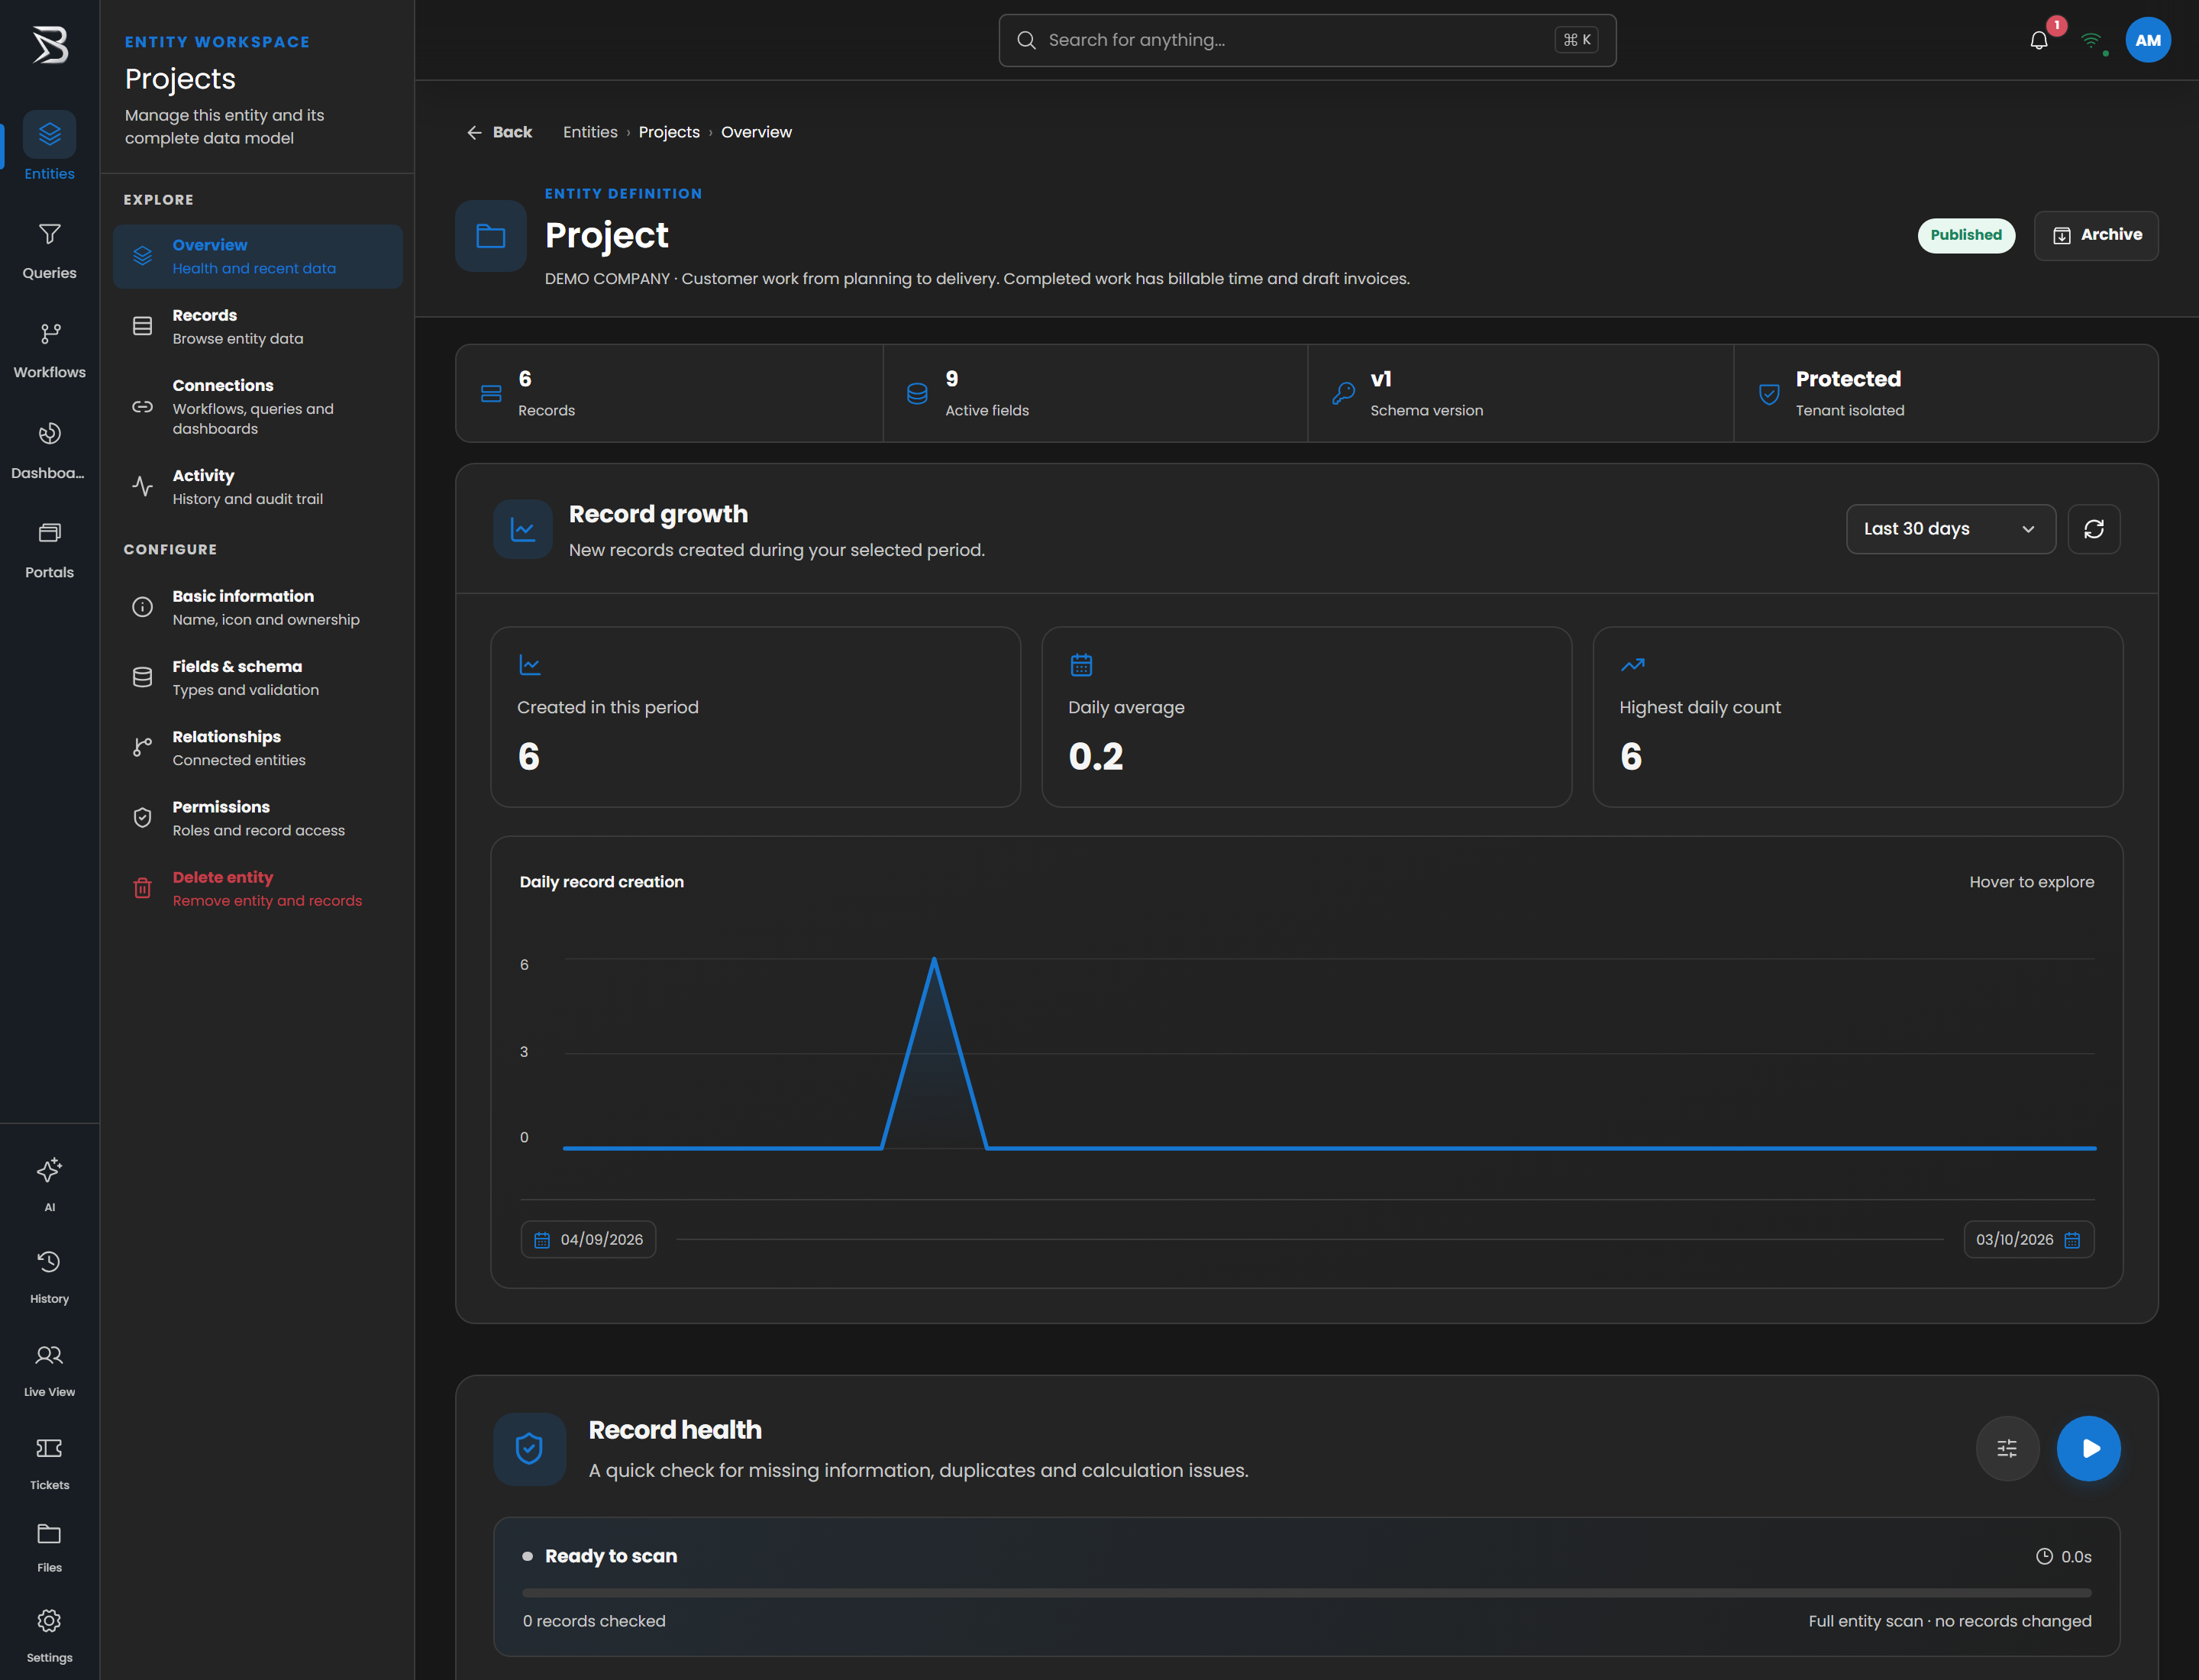2199x1680 pixels.
Task: Open Connections in the sidebar
Action: [x=258, y=406]
